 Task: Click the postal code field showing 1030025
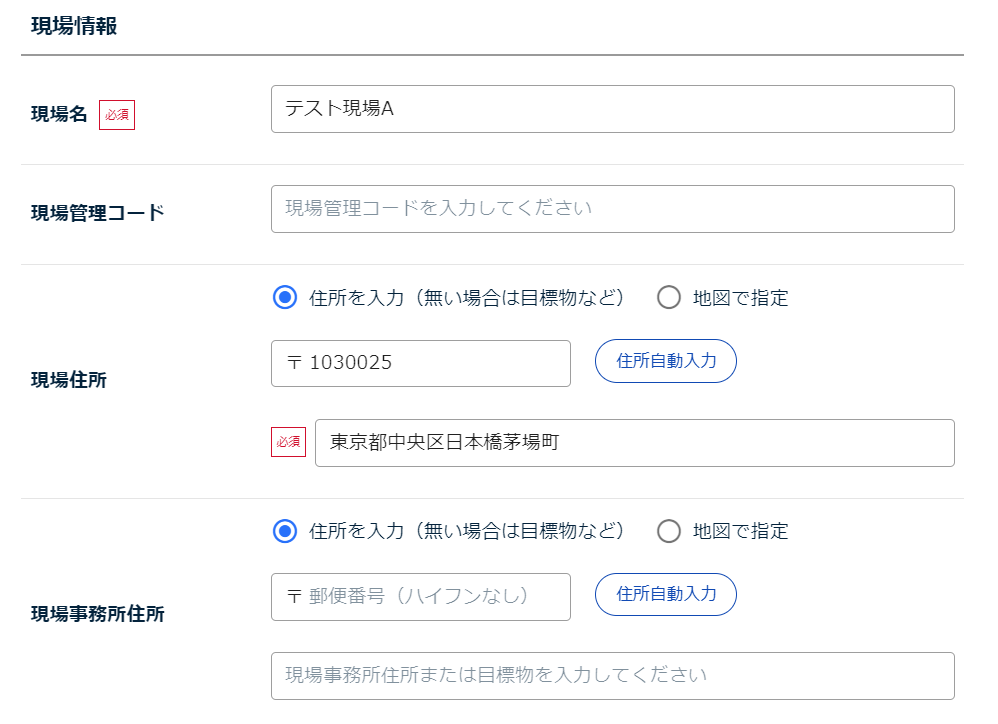pyautogui.click(x=421, y=363)
